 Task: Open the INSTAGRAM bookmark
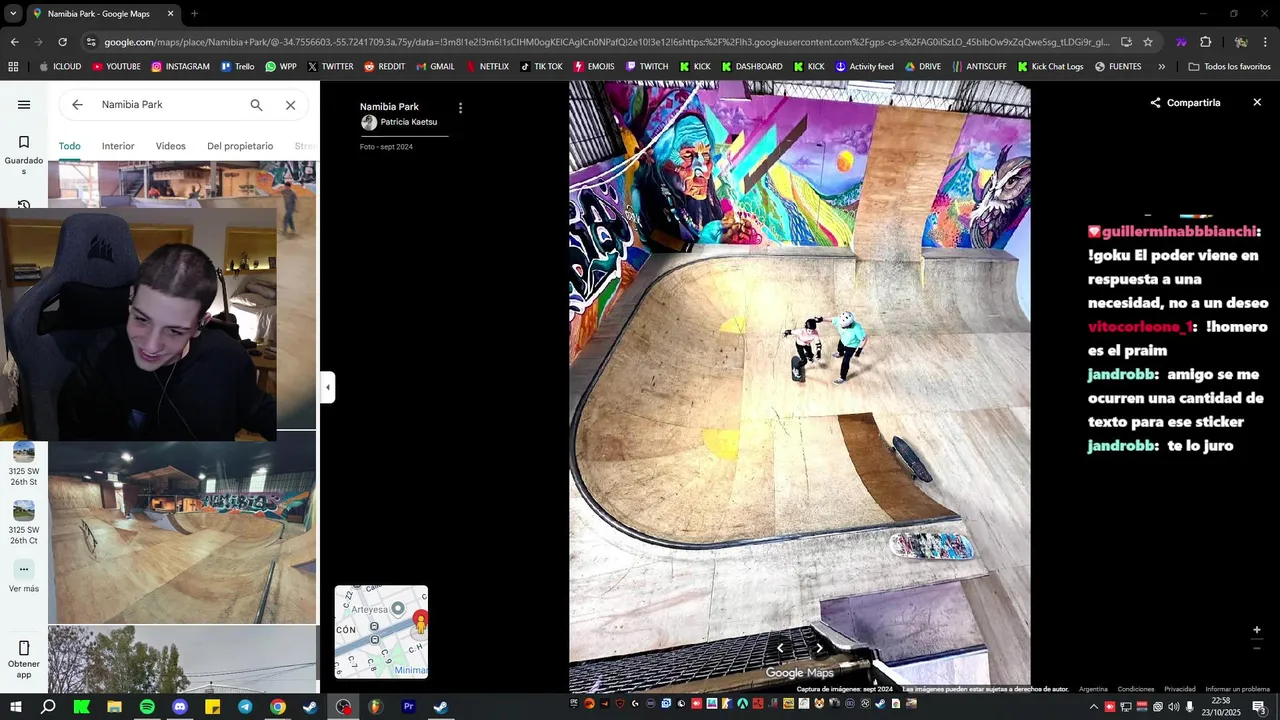pos(180,67)
